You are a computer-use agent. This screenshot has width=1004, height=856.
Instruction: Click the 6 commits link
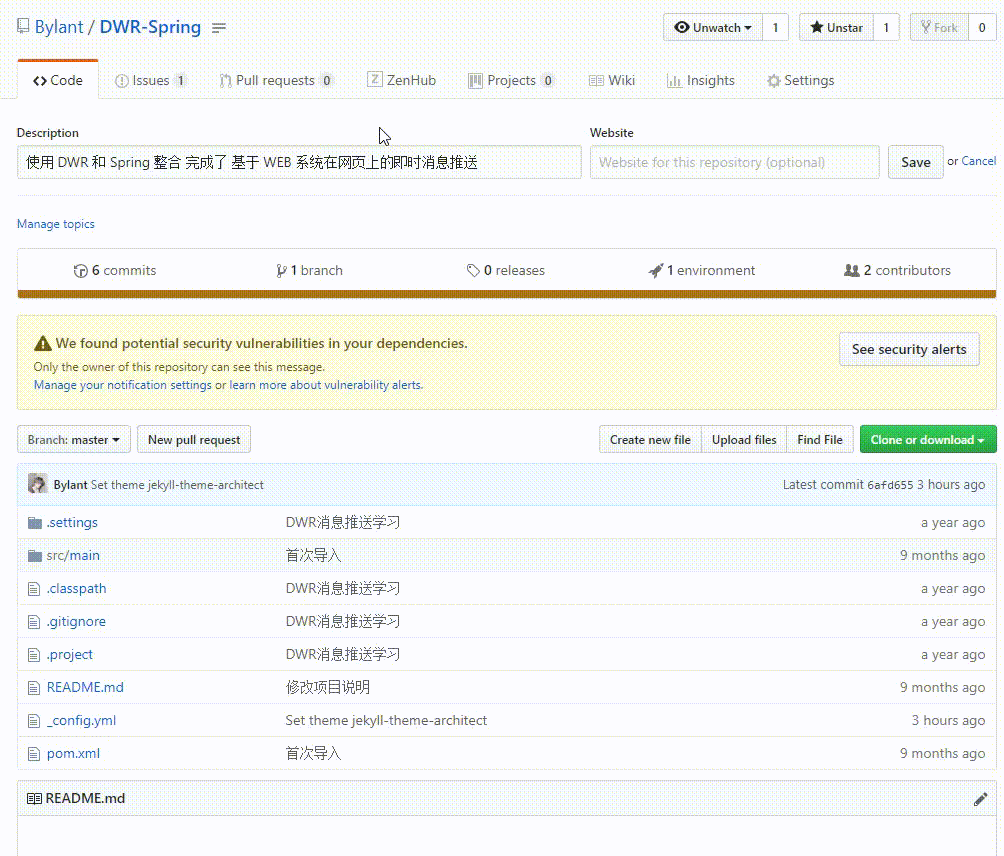115,270
